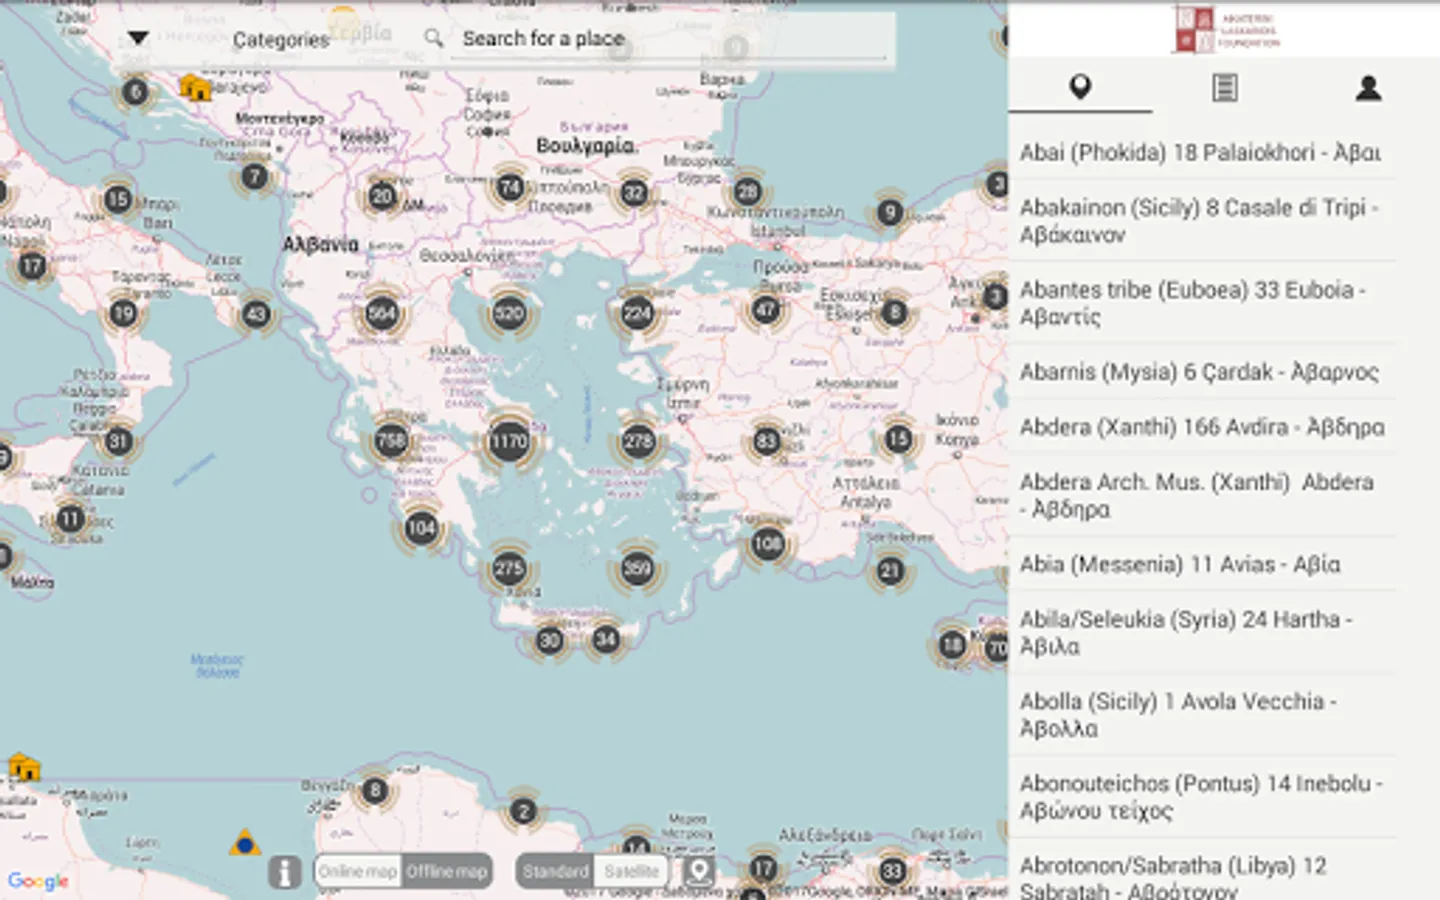
Task: Select Online map mode
Action: [357, 871]
